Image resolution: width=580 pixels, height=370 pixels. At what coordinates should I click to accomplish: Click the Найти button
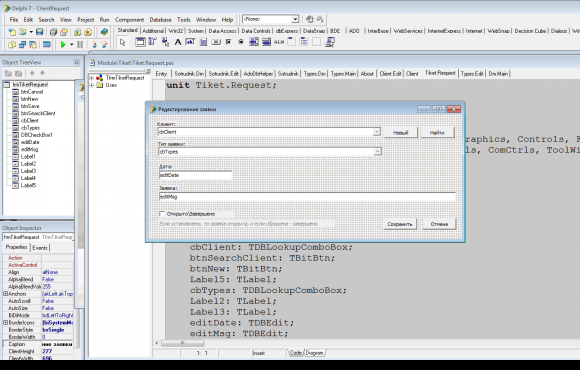437,132
